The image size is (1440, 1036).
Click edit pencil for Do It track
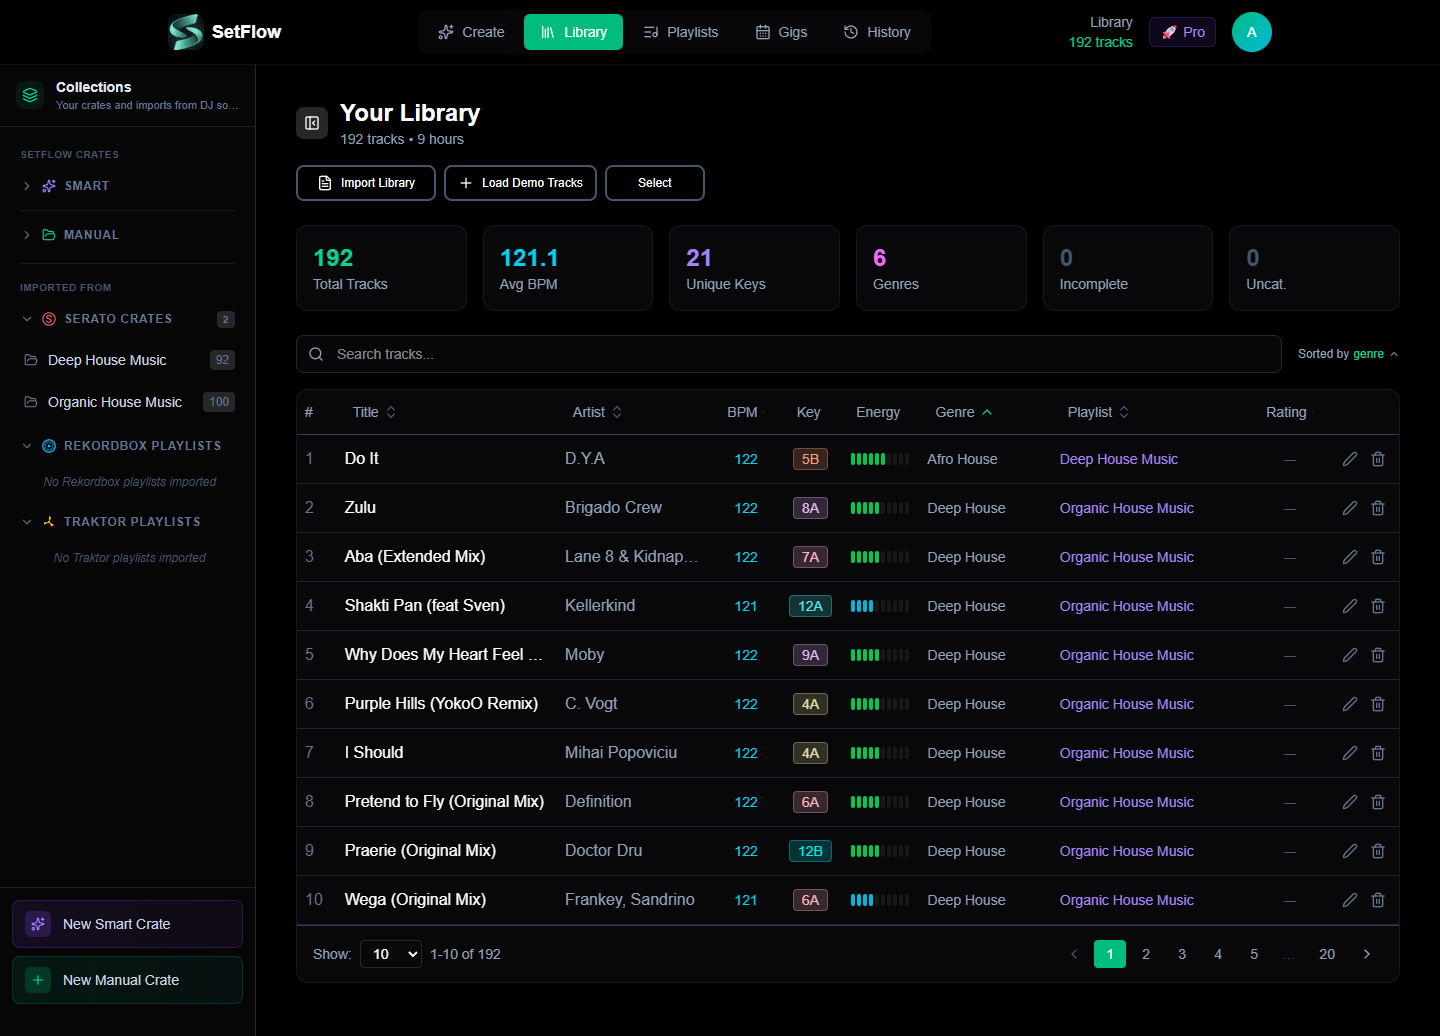pos(1349,459)
